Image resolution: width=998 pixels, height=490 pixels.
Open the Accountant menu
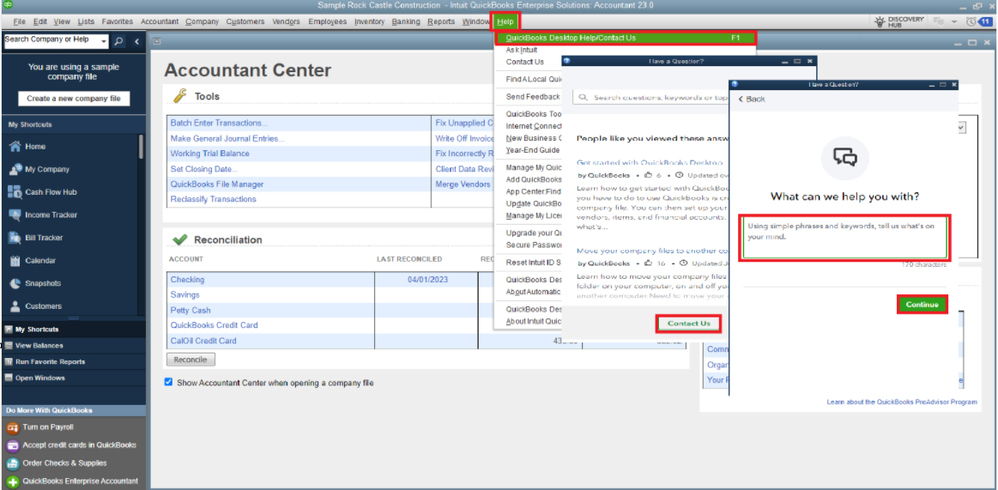point(160,22)
